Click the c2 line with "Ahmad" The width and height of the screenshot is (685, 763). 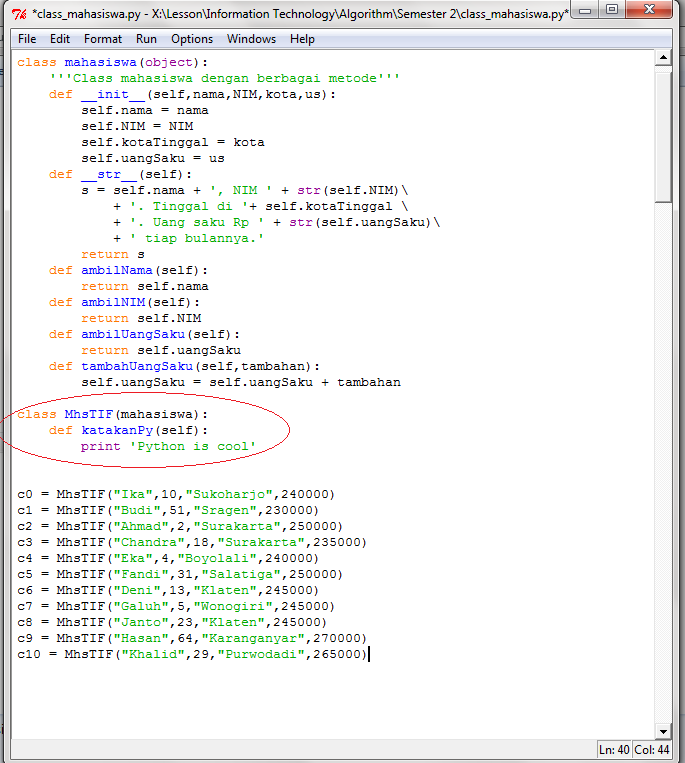coord(180,527)
